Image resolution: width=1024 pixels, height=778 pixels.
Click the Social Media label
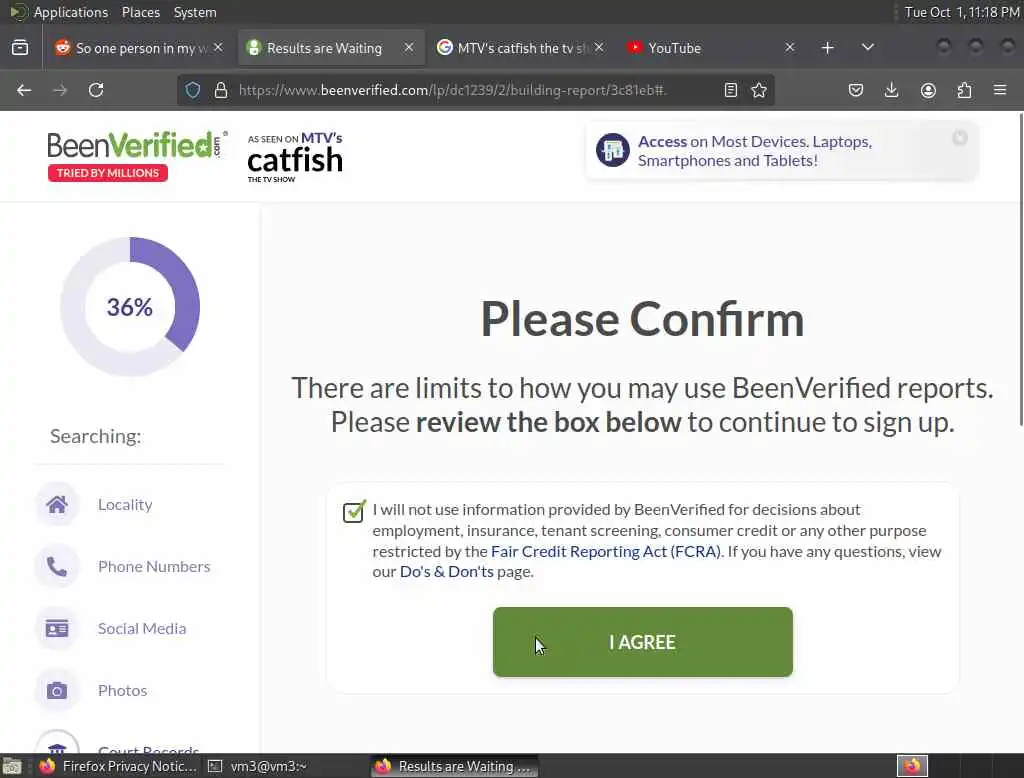(x=142, y=628)
